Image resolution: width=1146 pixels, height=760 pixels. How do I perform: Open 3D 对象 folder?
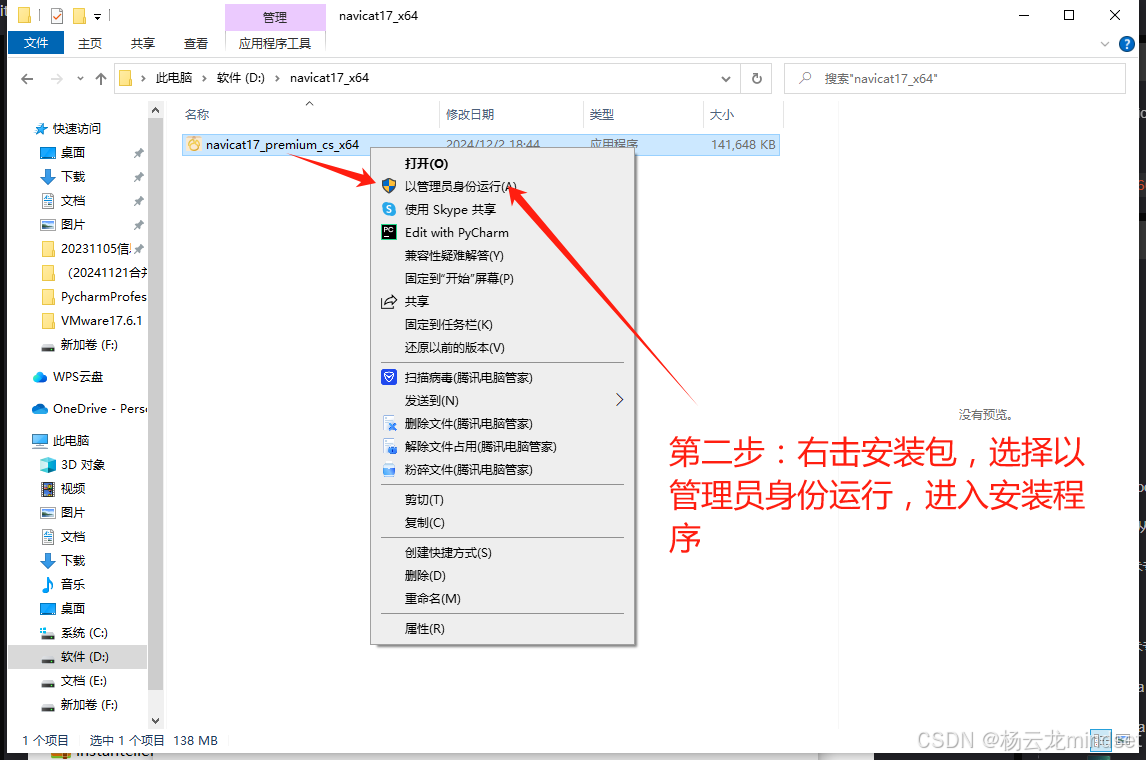point(83,465)
